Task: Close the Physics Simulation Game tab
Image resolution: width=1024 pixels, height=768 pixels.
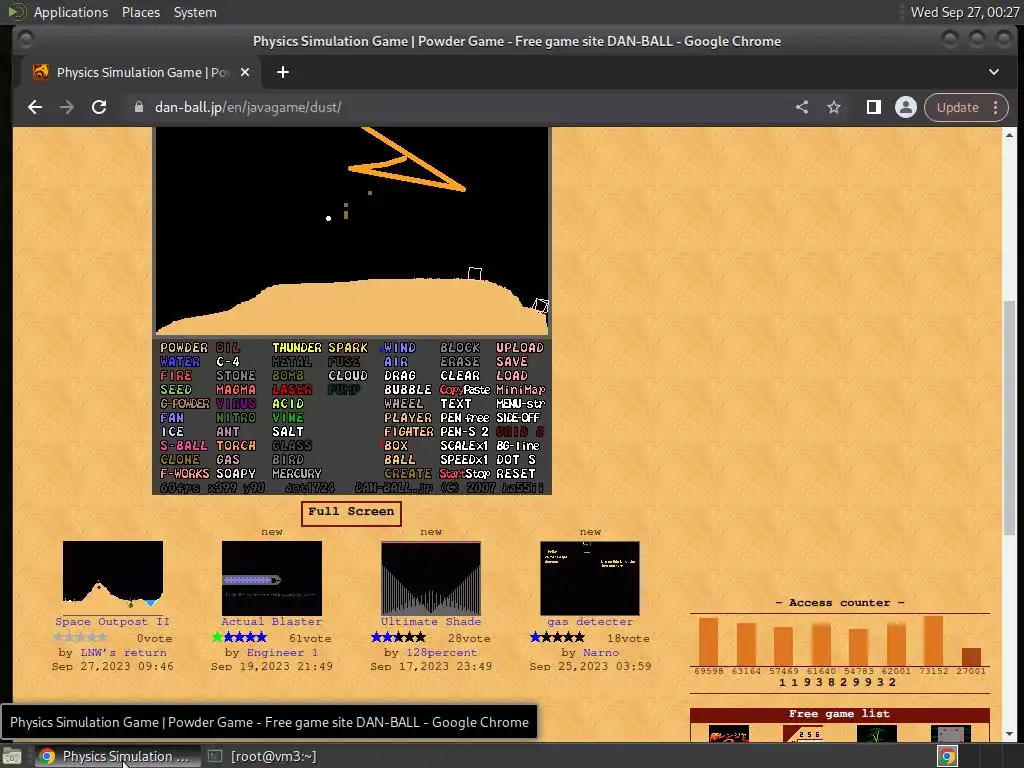Action: (245, 72)
